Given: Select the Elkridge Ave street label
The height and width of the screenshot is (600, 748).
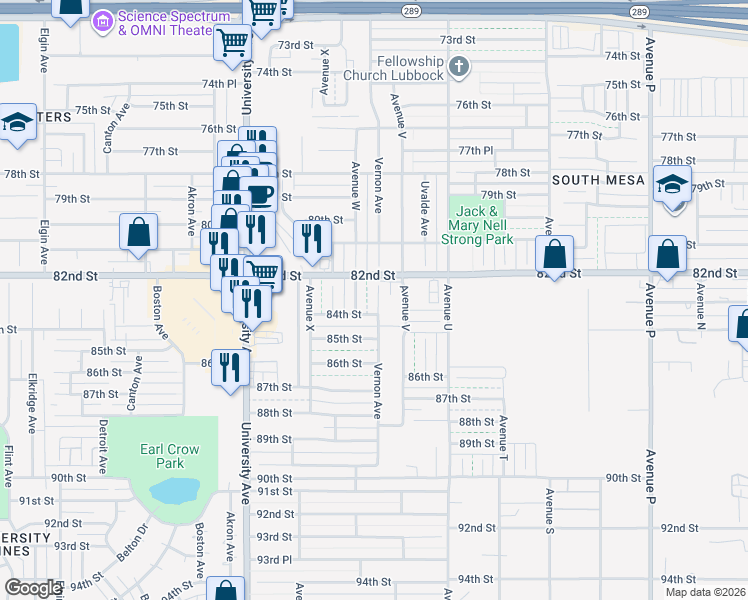Looking at the screenshot, I should pyautogui.click(x=32, y=403).
